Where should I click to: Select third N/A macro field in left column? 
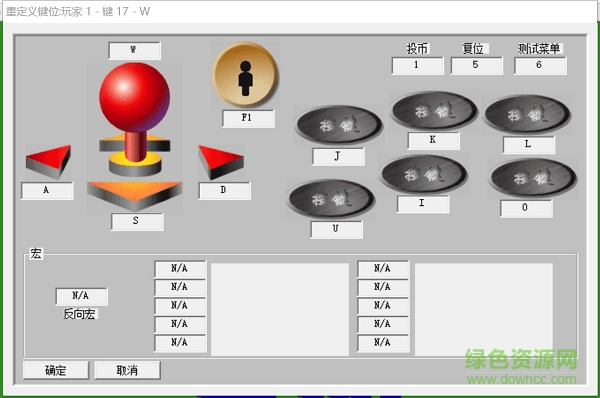pyautogui.click(x=180, y=306)
